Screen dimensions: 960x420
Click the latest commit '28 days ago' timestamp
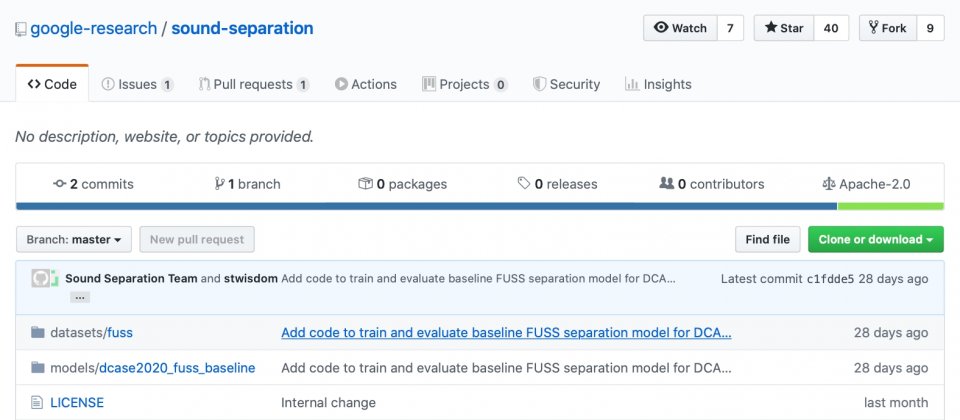pos(893,279)
